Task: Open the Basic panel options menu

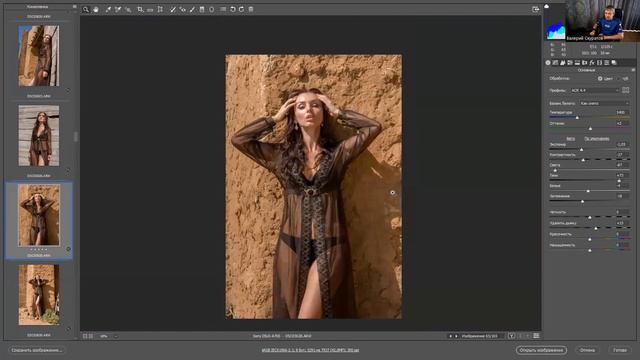Action: tap(633, 70)
